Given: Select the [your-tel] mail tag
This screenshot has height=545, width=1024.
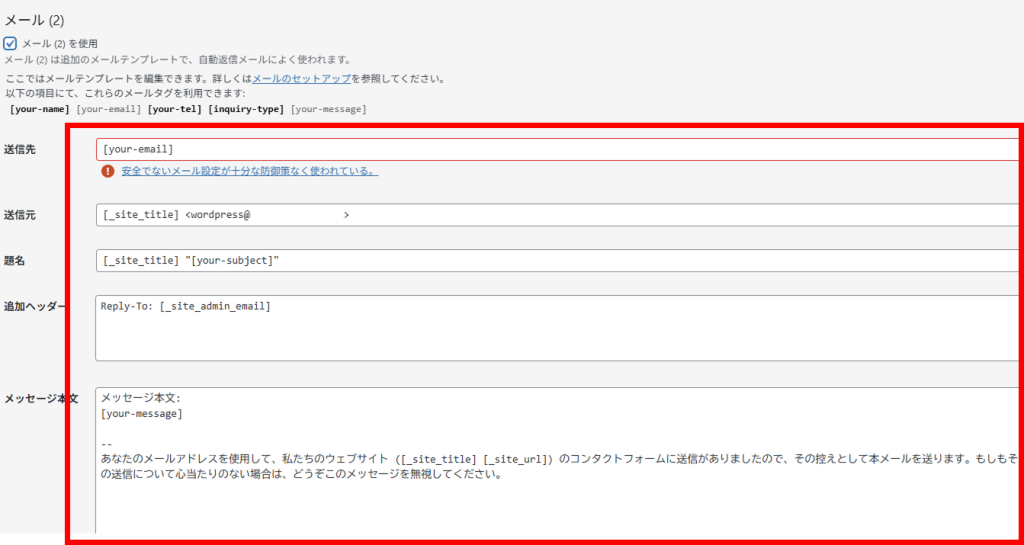Looking at the screenshot, I should click(x=175, y=109).
